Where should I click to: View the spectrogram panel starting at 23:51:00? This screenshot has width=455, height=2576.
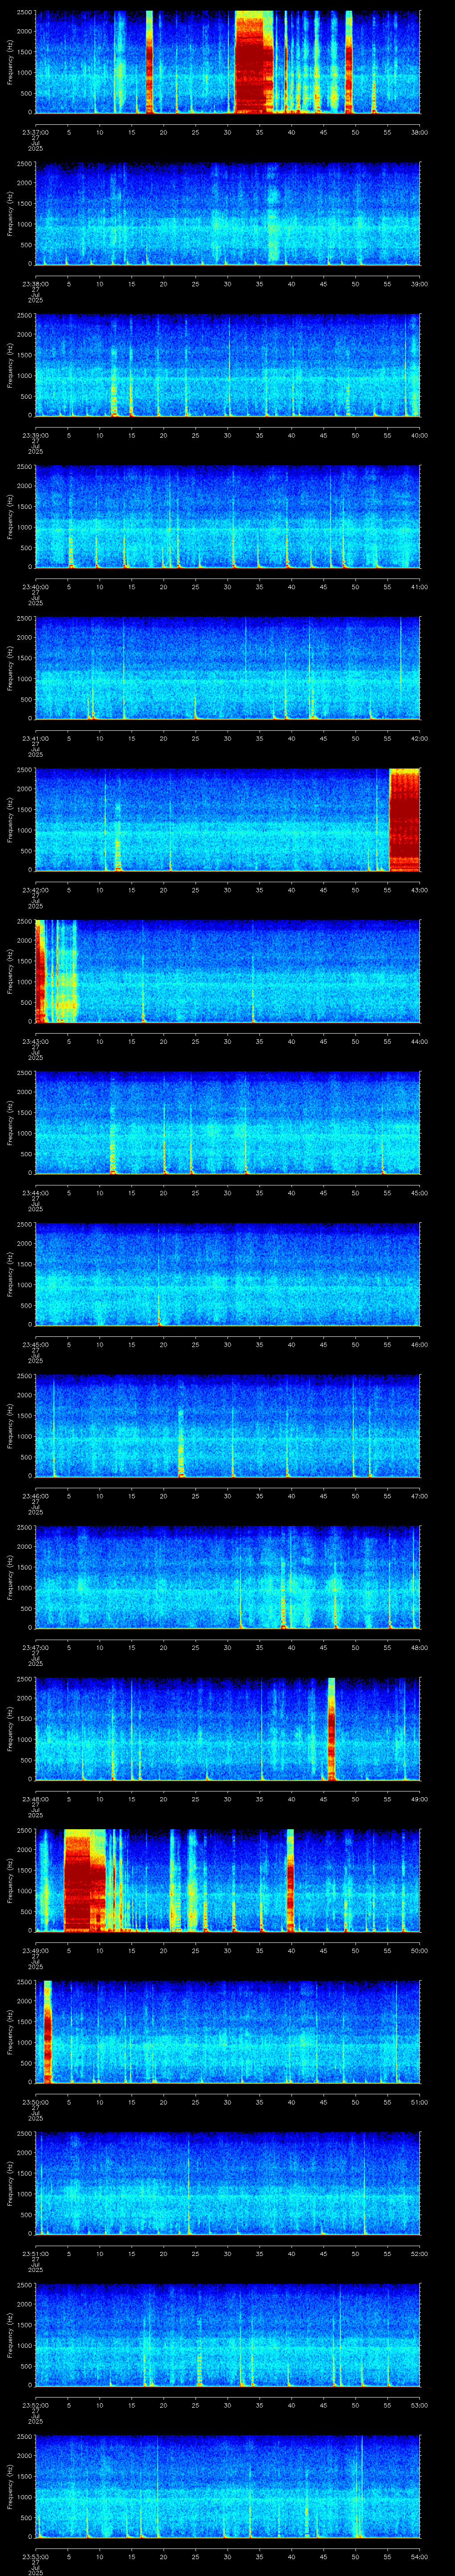(x=227, y=2183)
